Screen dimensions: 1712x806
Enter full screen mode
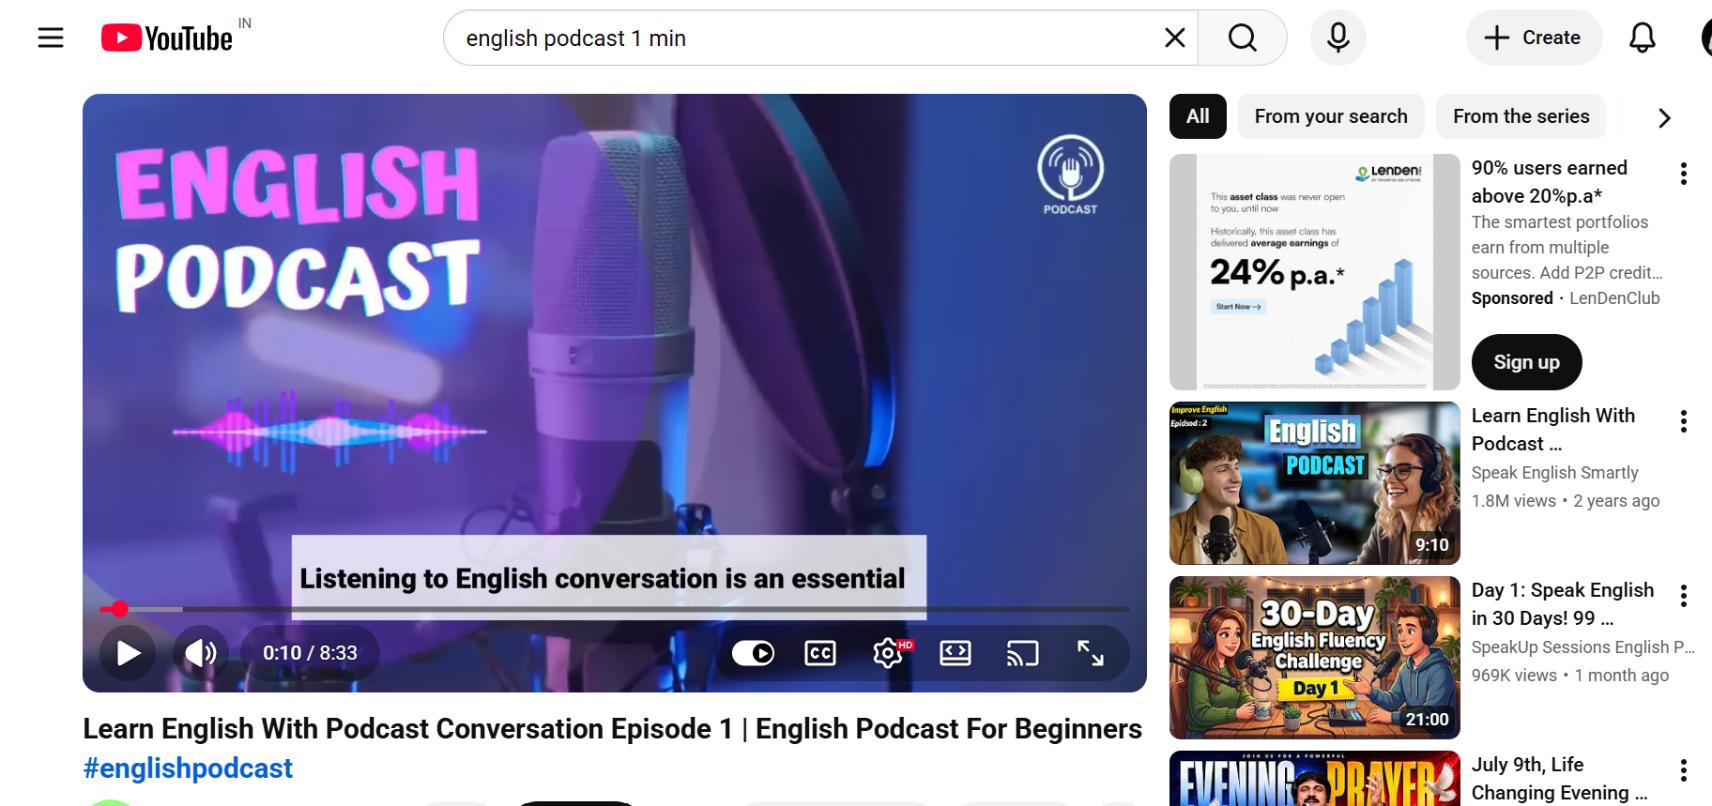tap(1090, 653)
